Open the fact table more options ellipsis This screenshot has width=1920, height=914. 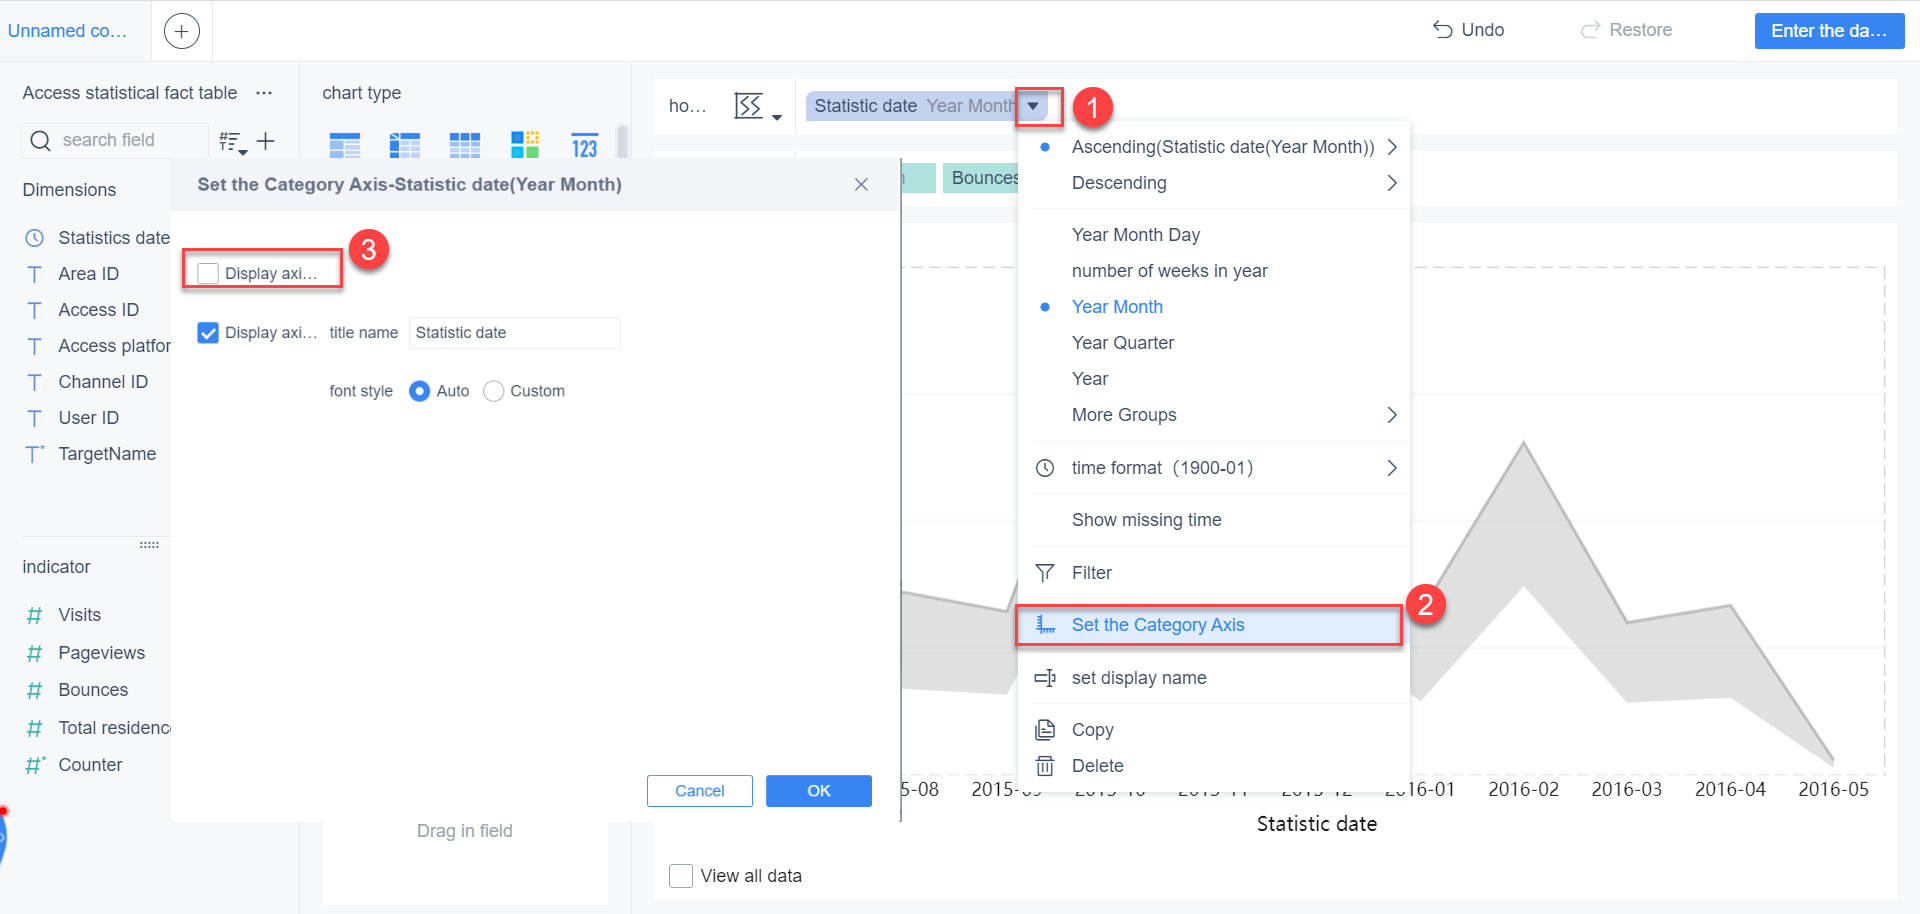tap(264, 93)
